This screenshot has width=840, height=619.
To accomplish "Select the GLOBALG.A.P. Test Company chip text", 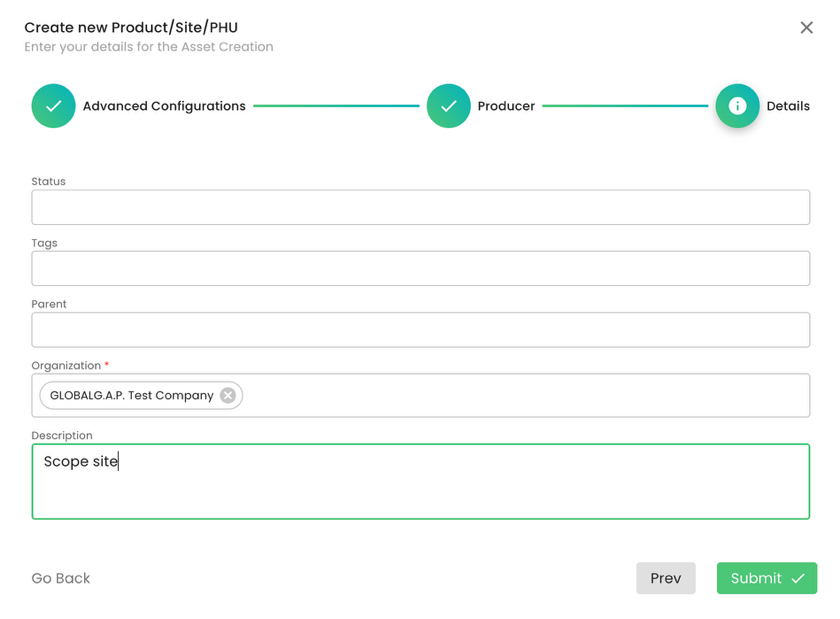I will click(x=131, y=396).
